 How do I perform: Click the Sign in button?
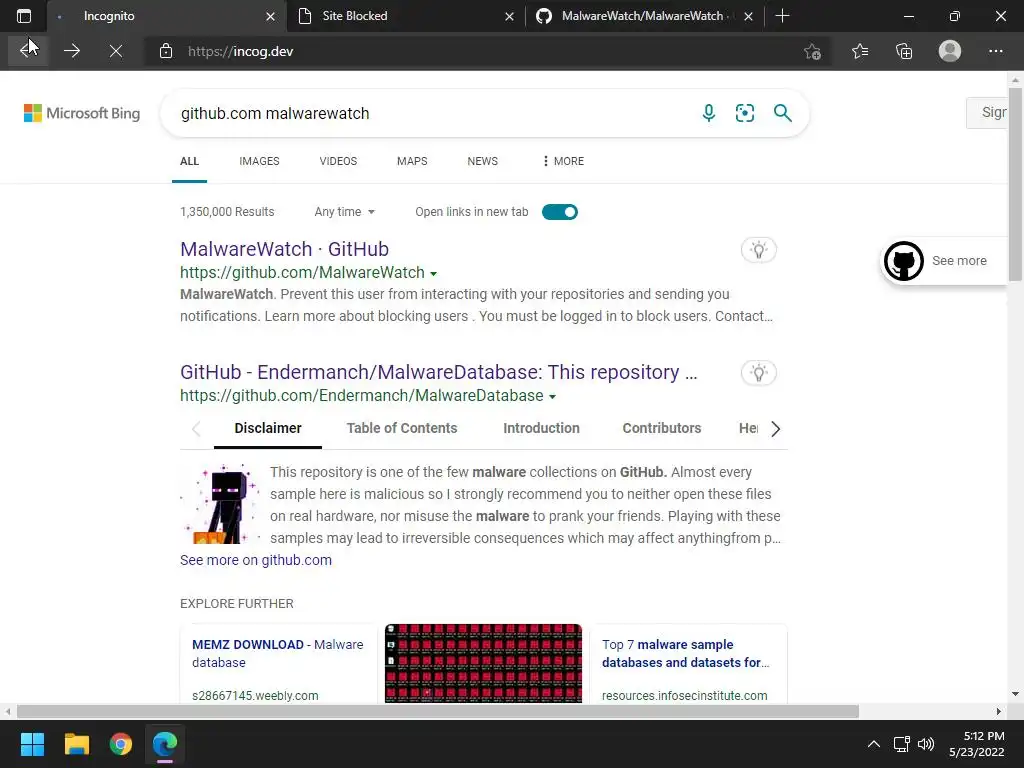(x=987, y=112)
